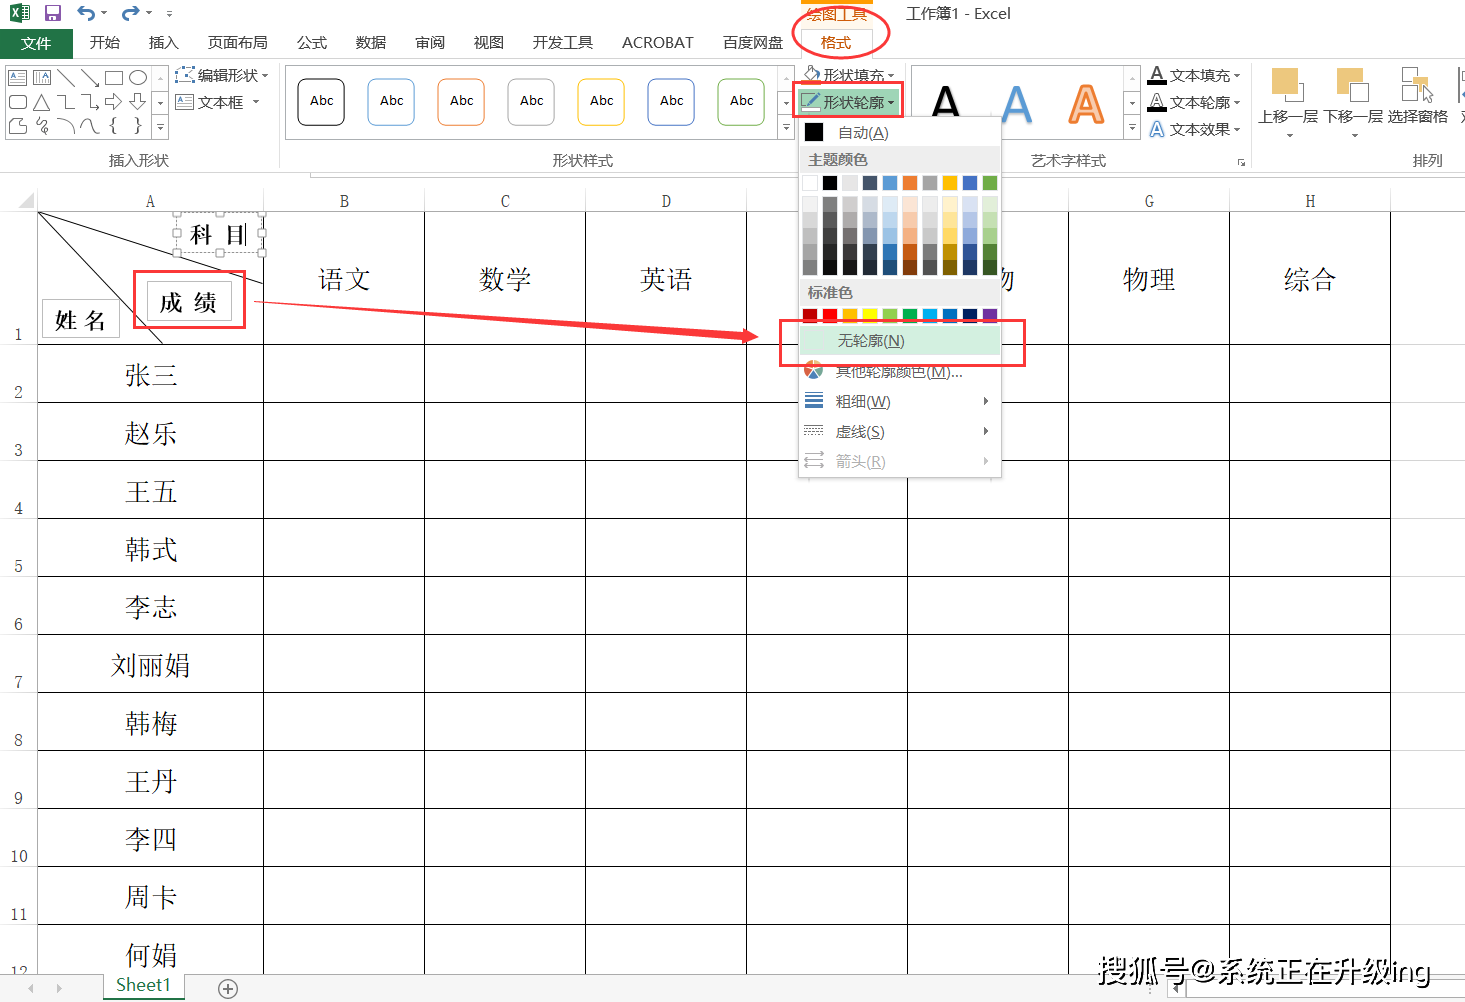Select the 成绩 text box
The height and width of the screenshot is (1002, 1465).
[x=189, y=302]
